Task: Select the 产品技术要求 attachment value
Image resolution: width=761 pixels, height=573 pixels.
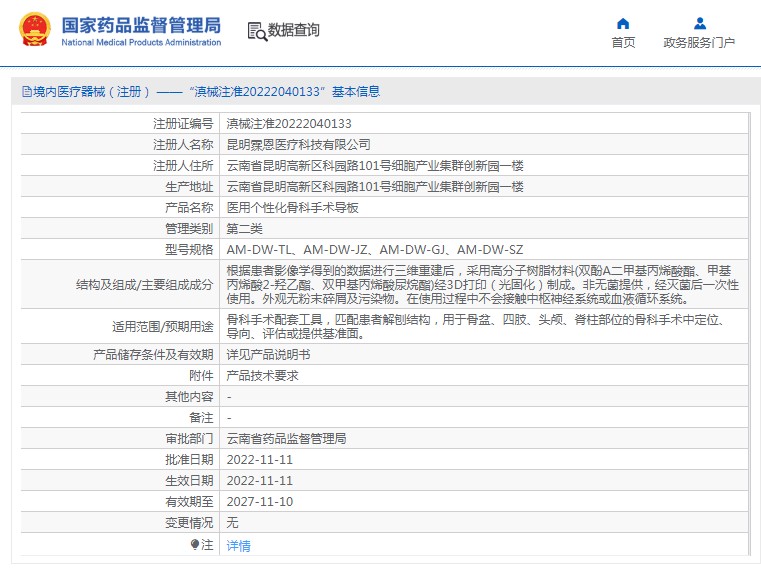Action: [262, 376]
